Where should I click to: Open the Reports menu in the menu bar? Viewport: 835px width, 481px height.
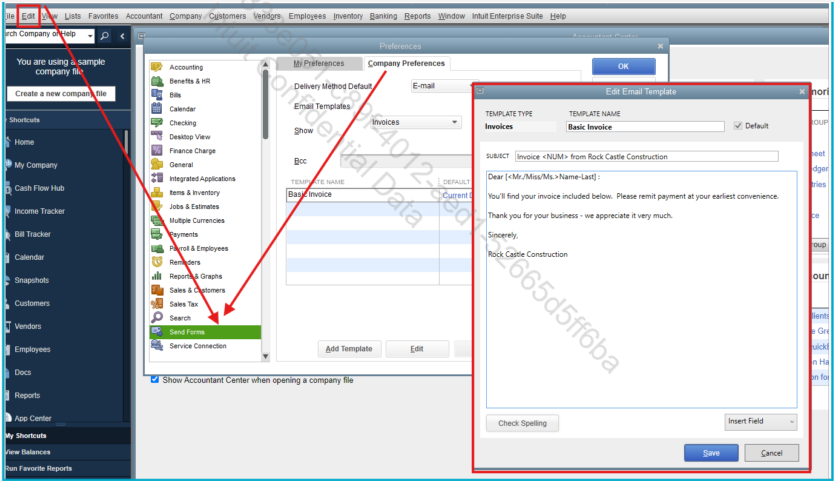coord(417,16)
